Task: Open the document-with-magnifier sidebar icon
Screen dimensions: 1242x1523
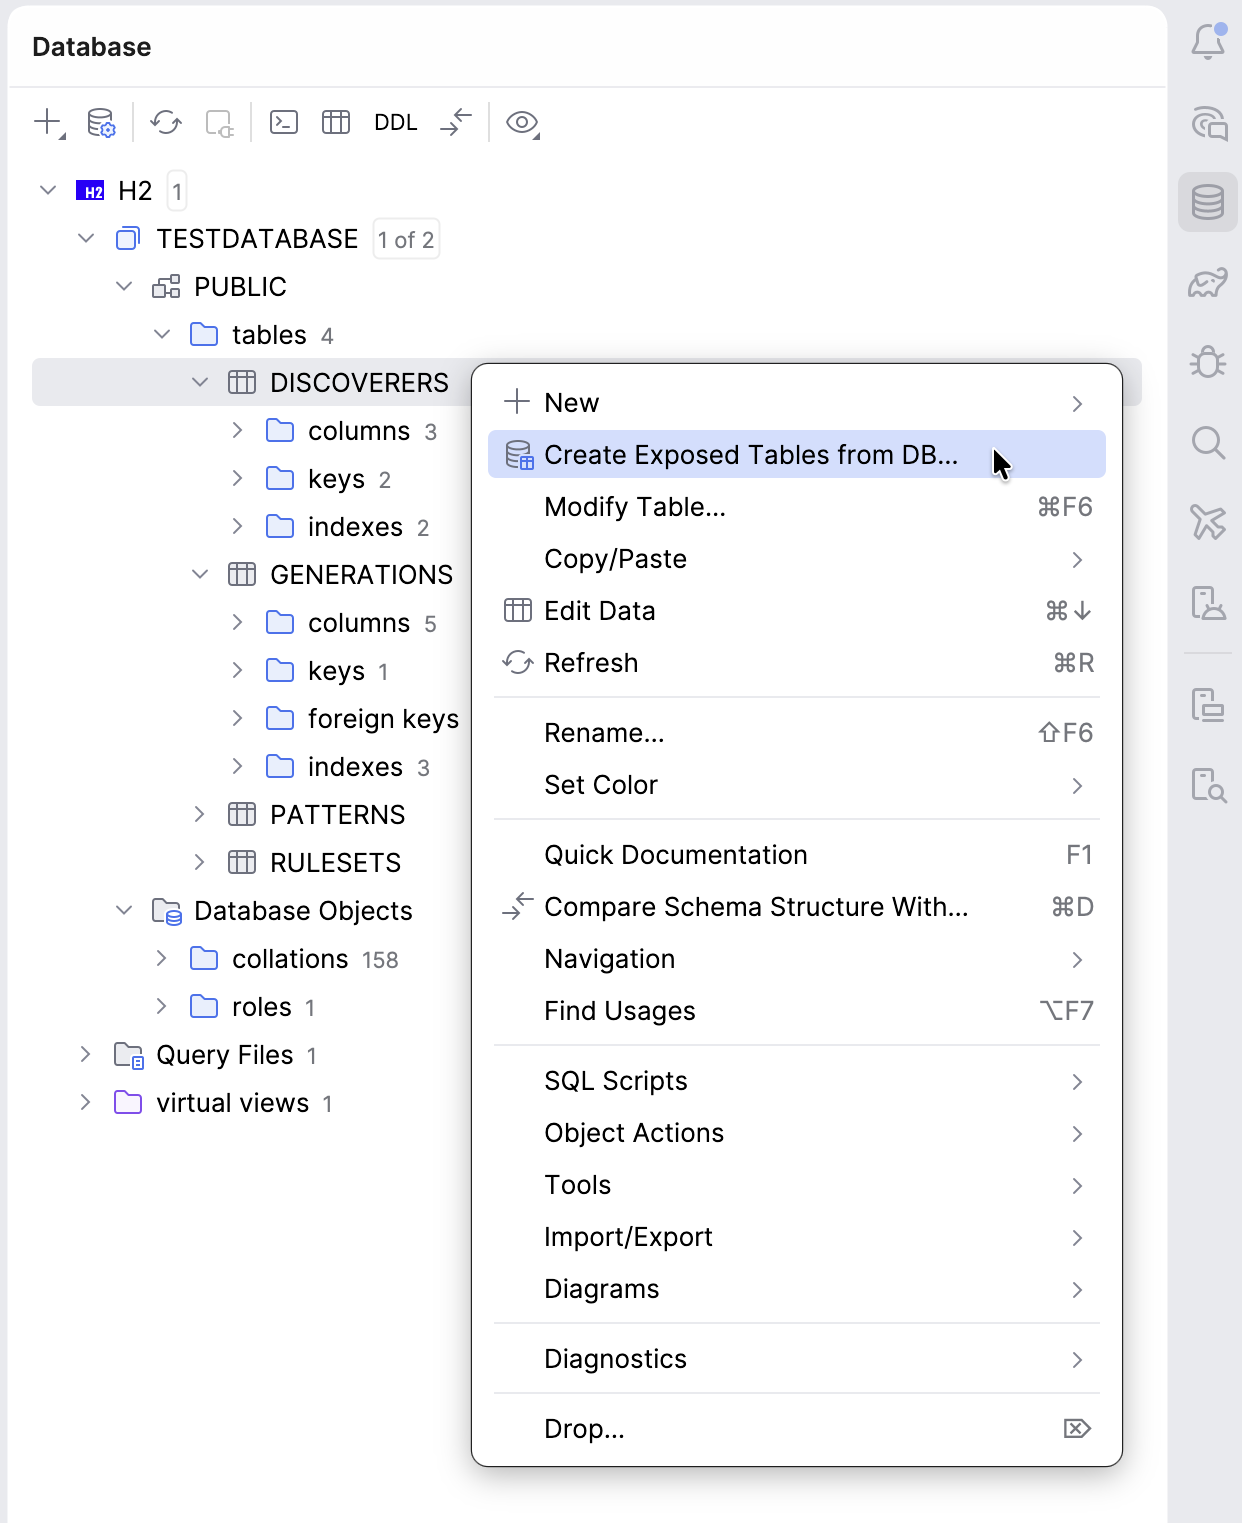Action: pyautogui.click(x=1208, y=785)
